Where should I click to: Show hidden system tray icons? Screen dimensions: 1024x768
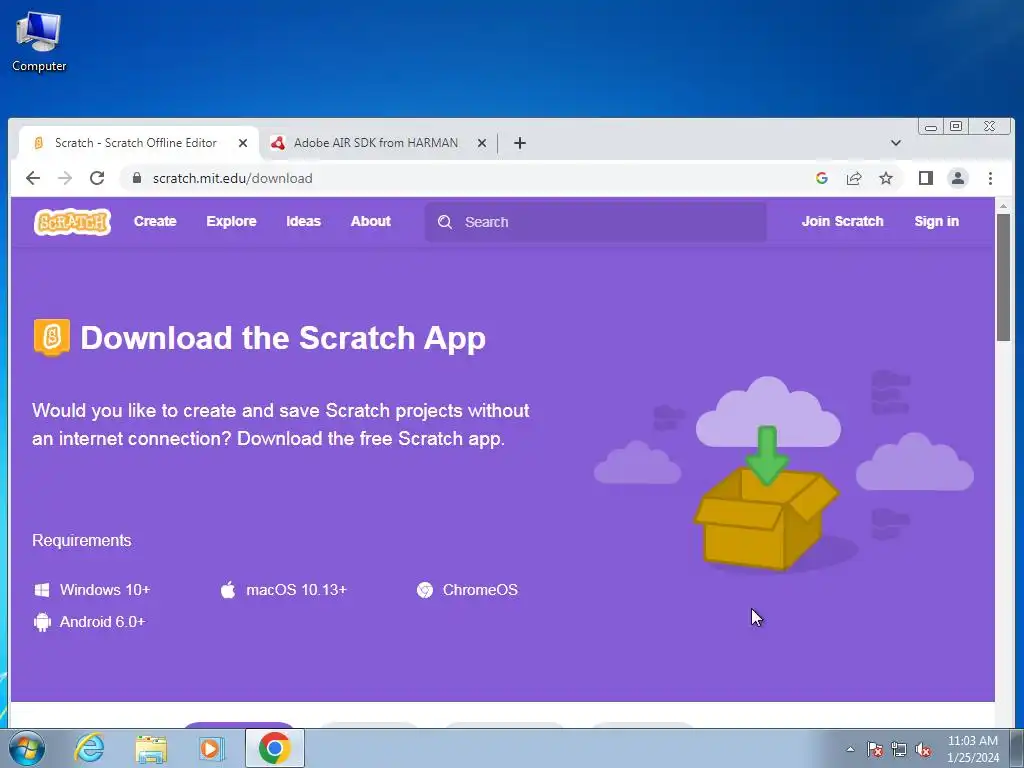pos(850,749)
